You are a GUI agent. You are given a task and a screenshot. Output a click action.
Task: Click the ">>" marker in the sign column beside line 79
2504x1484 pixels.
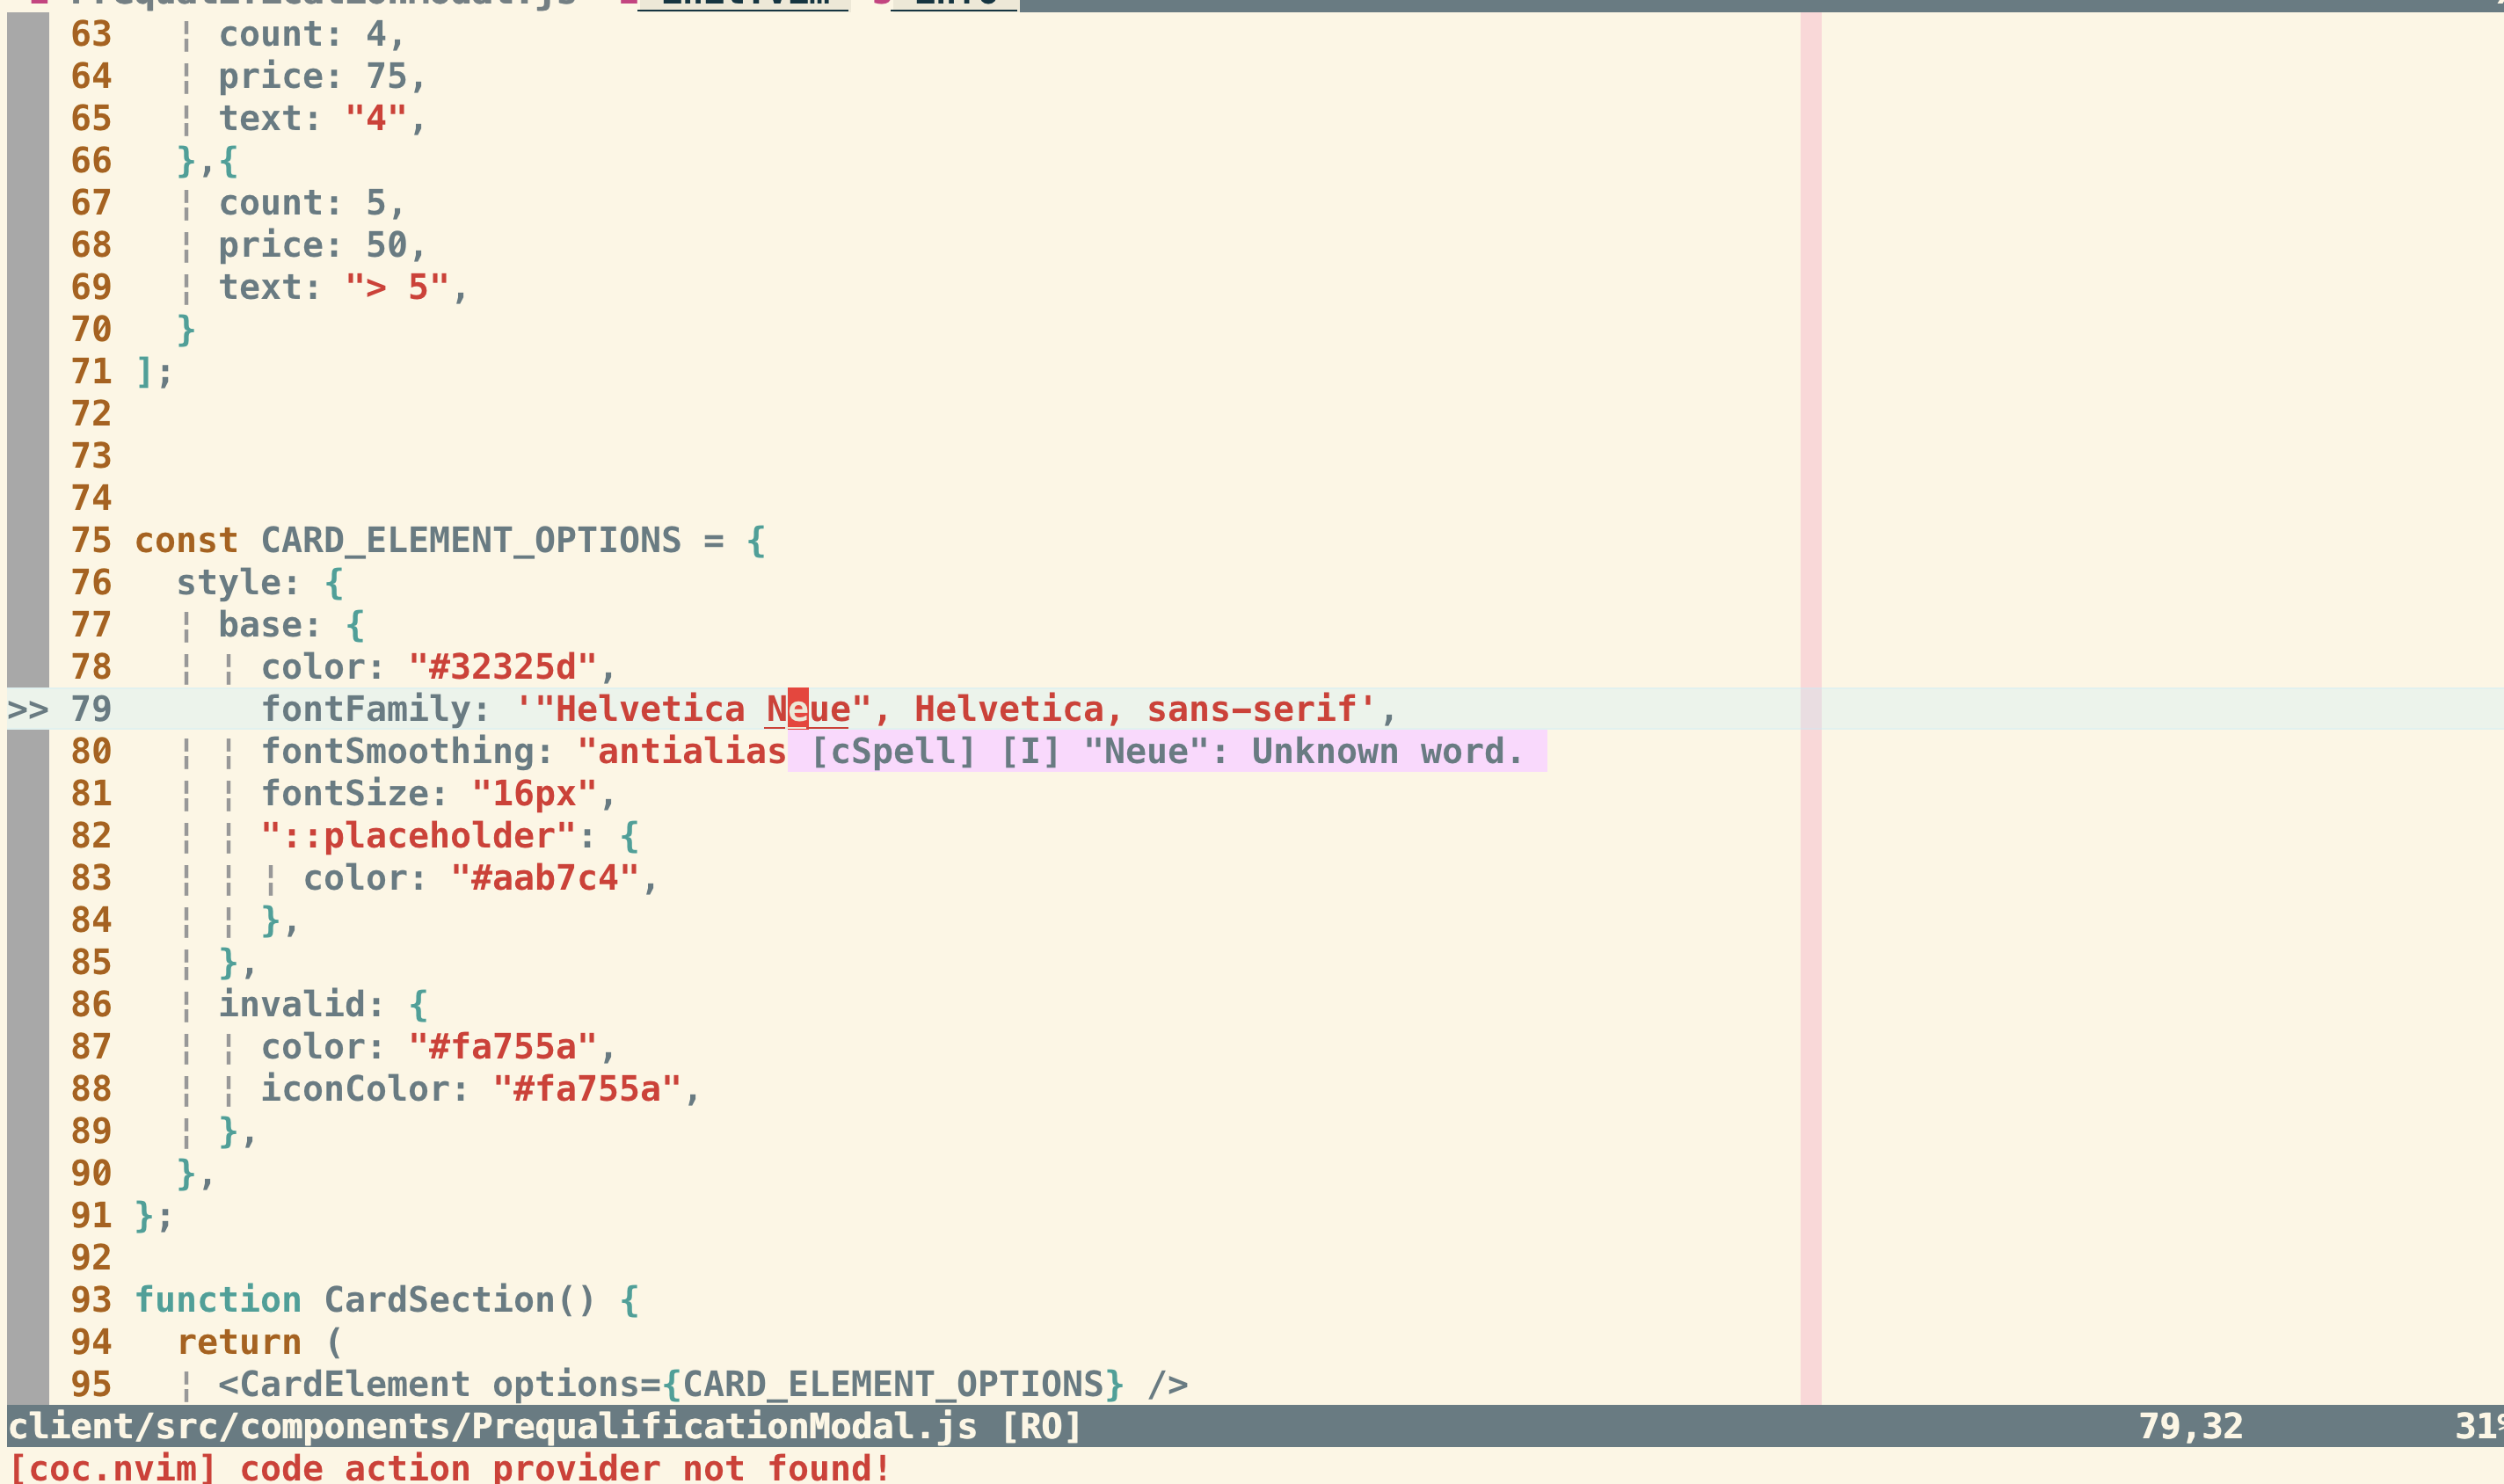tap(30, 710)
